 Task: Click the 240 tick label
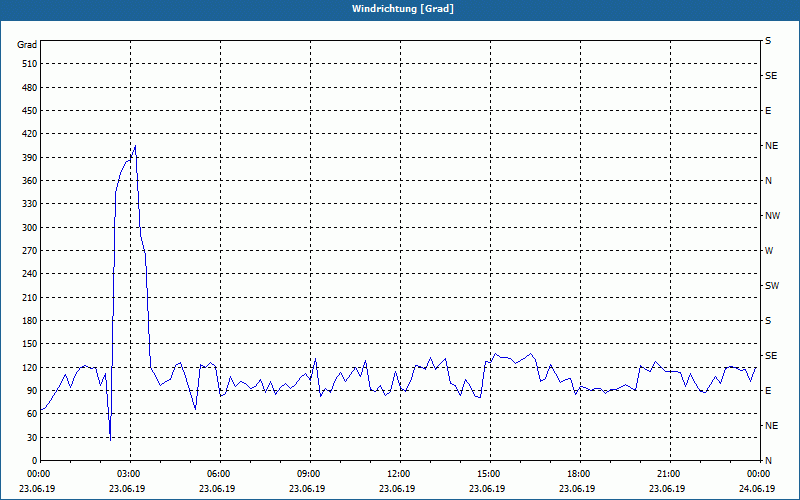pyautogui.click(x=30, y=274)
